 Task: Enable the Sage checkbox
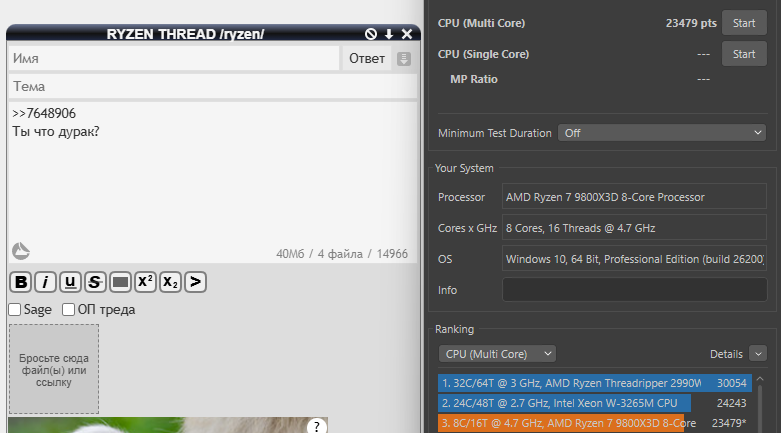click(15, 309)
